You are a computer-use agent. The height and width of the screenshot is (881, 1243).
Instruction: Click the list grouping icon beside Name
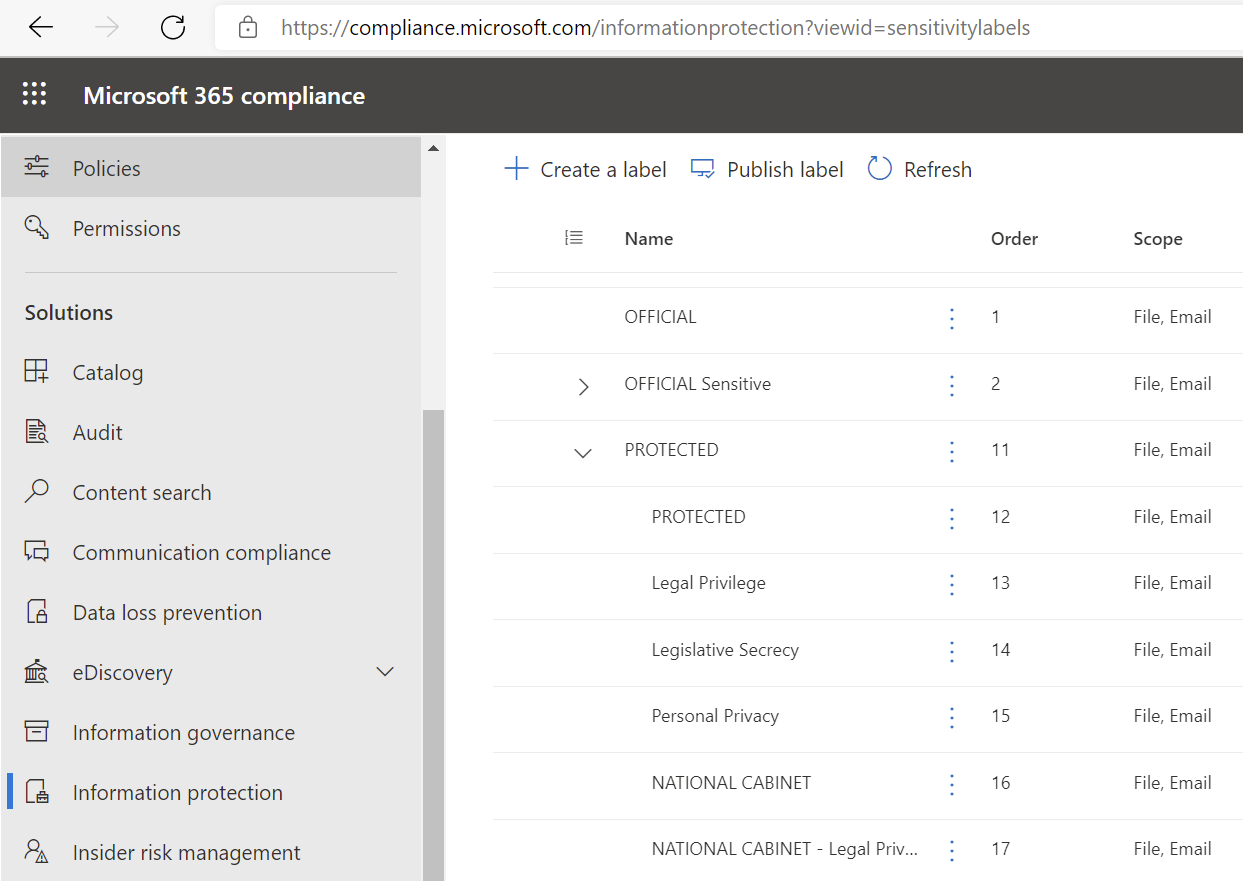574,238
